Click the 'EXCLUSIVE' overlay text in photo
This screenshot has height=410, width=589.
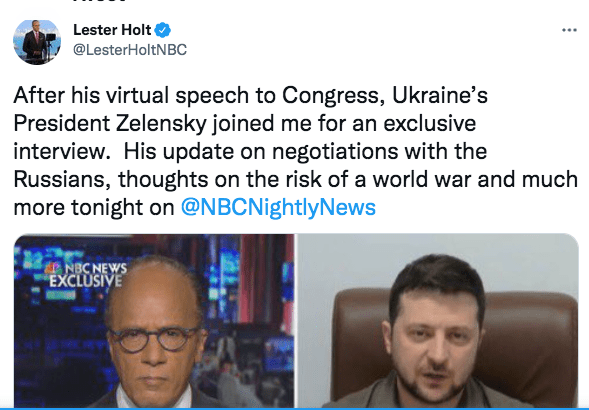[86, 281]
